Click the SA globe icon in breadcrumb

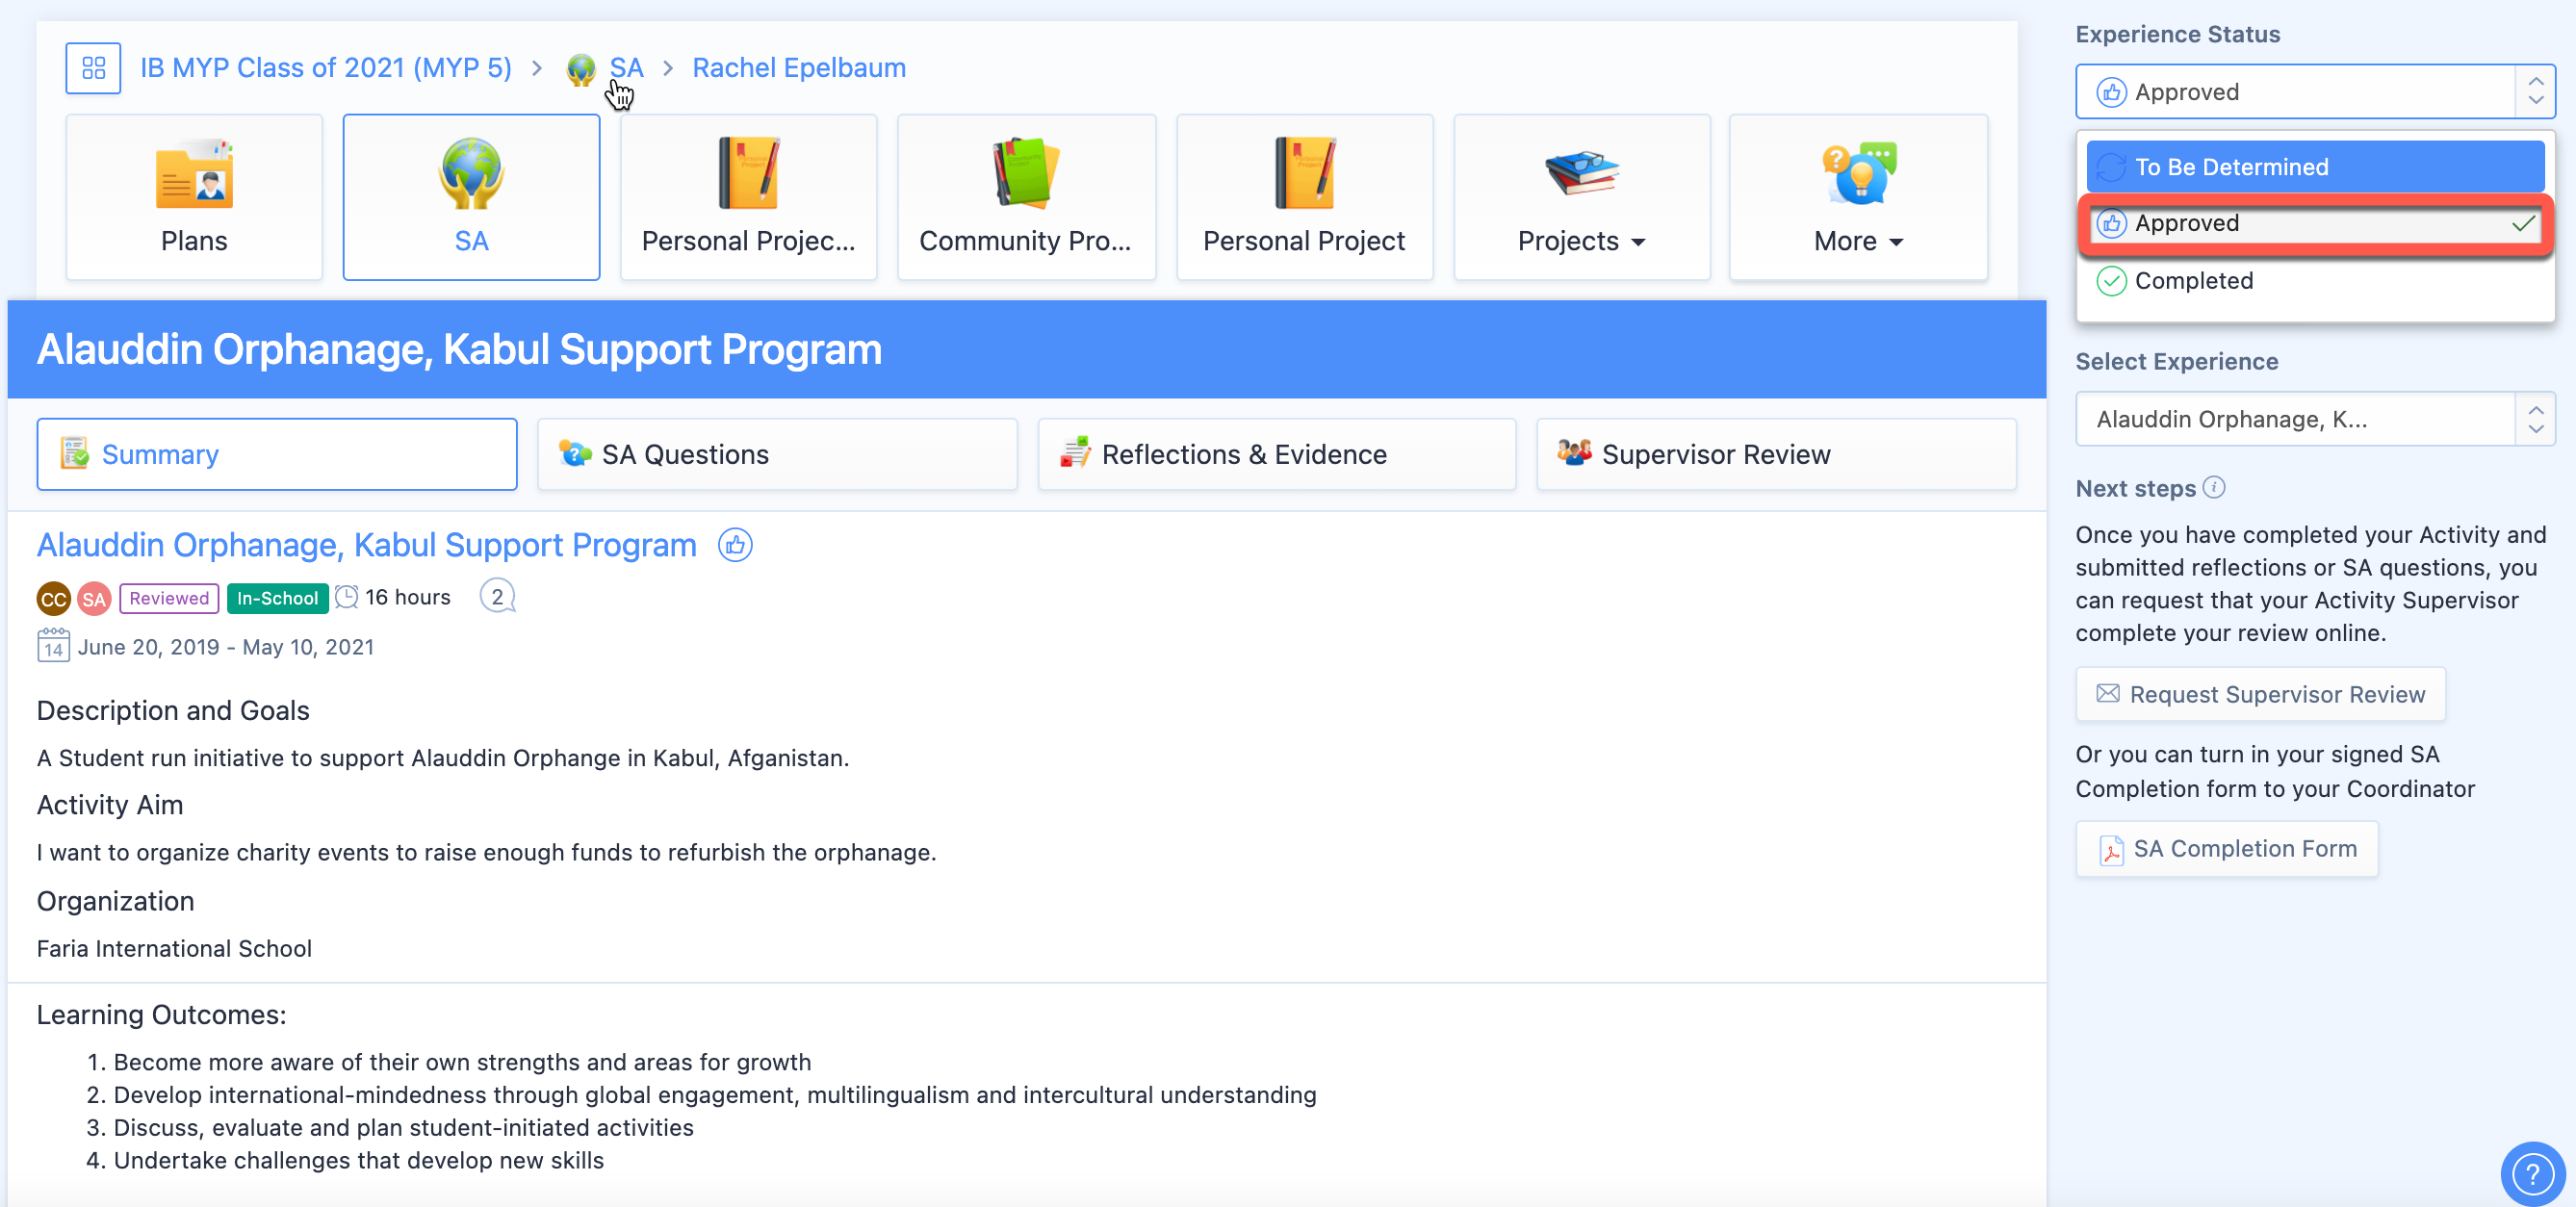point(581,69)
